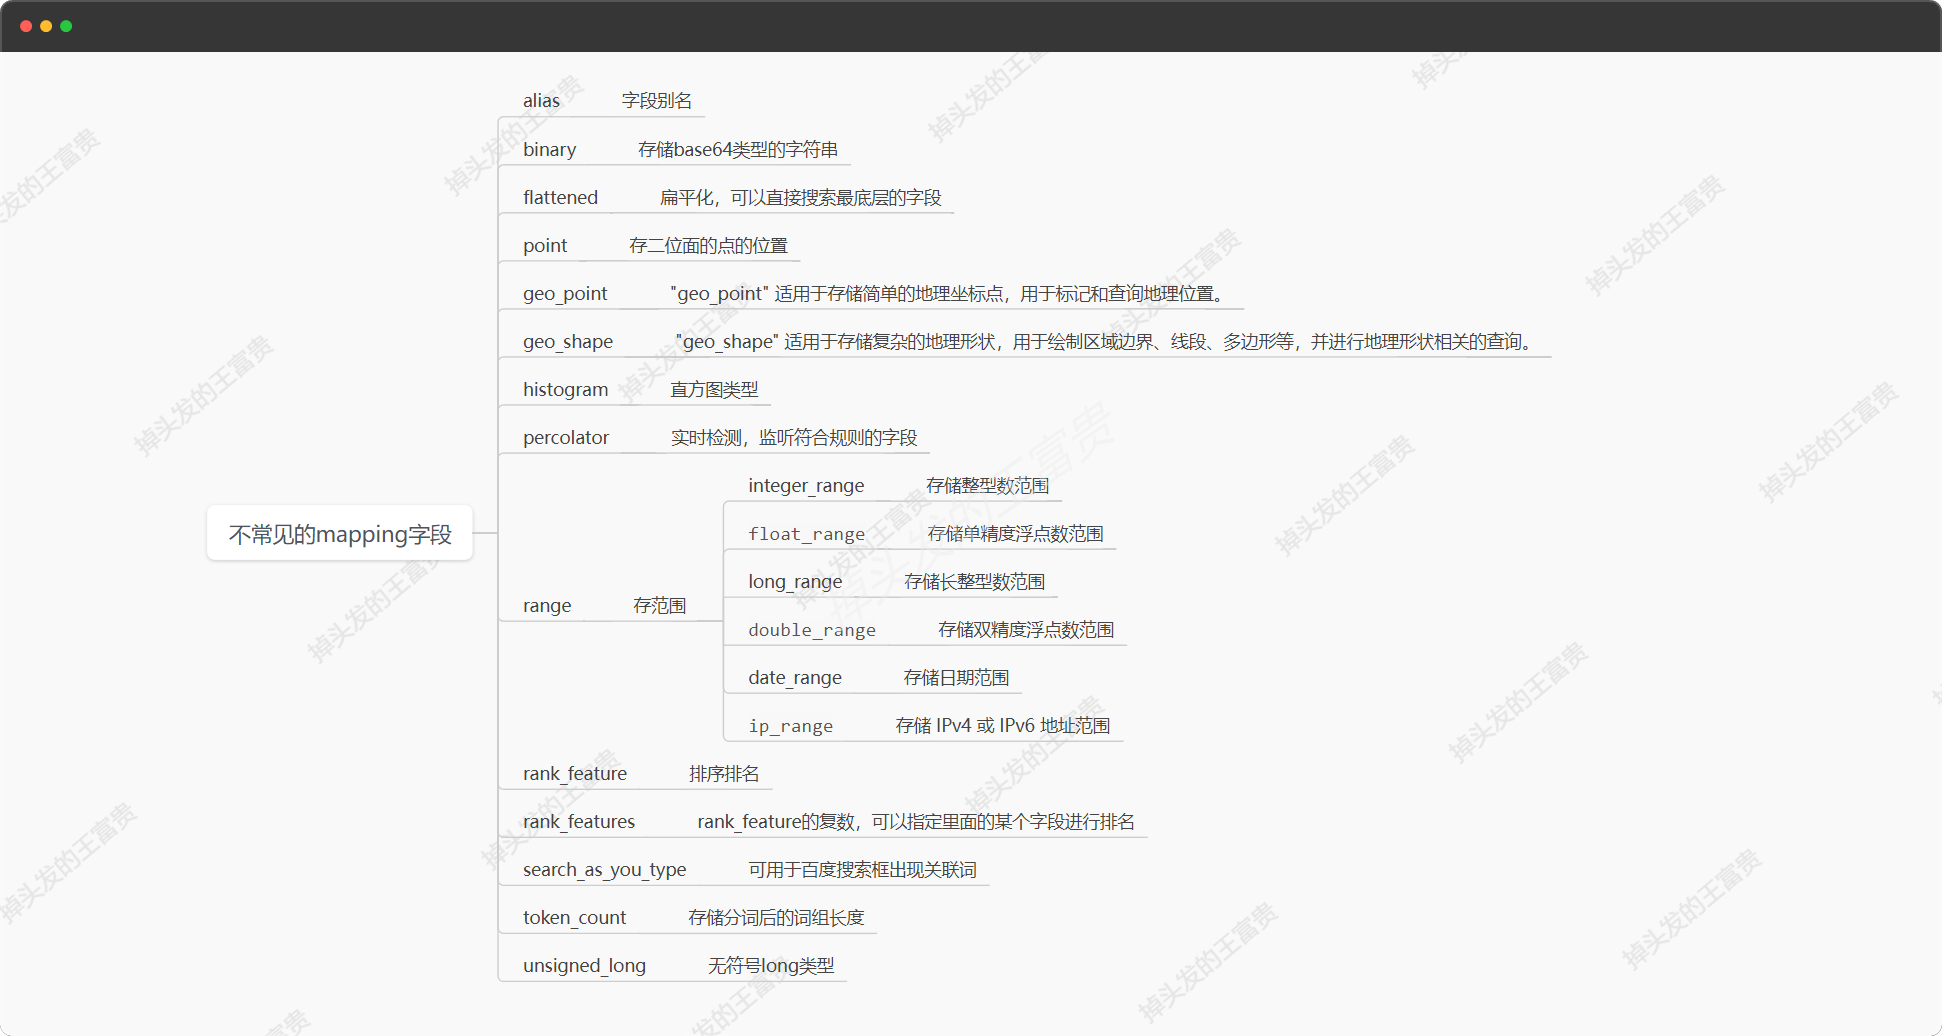This screenshot has height=1036, width=1942.
Task: Click 可用于百度搜索框出现关联词 text
Action: [x=863, y=869]
